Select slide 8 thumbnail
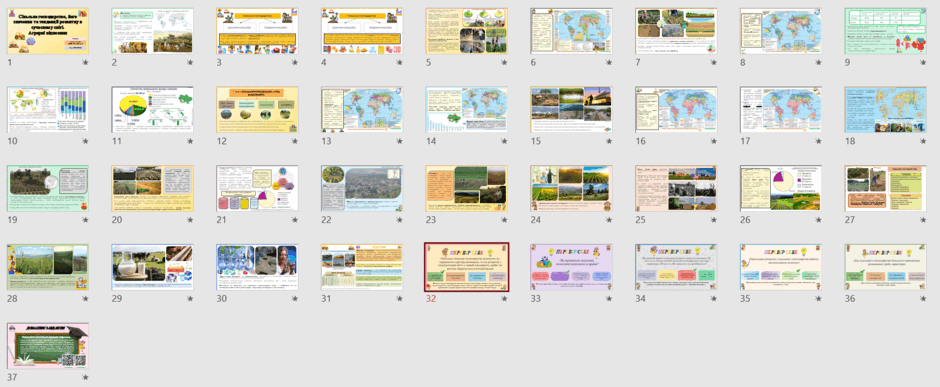940x387 pixels. point(781,31)
